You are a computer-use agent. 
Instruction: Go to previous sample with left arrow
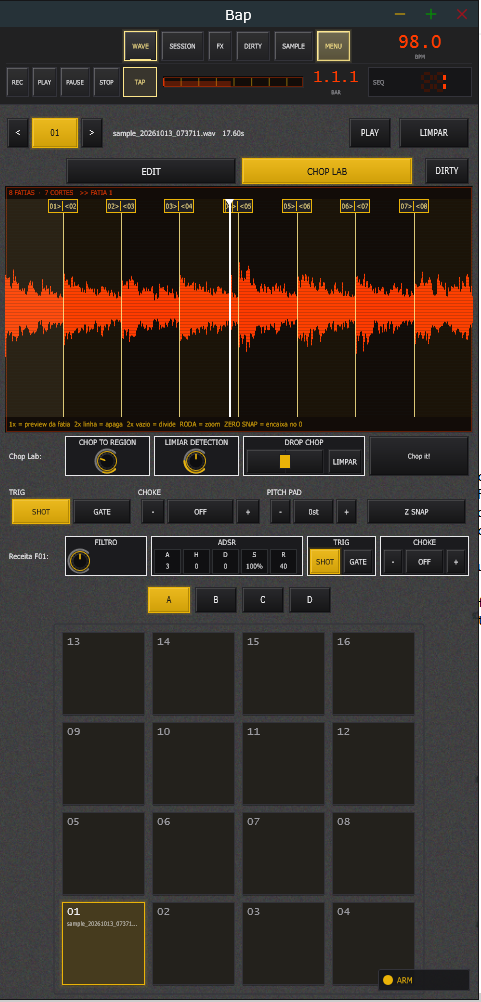[x=18, y=133]
